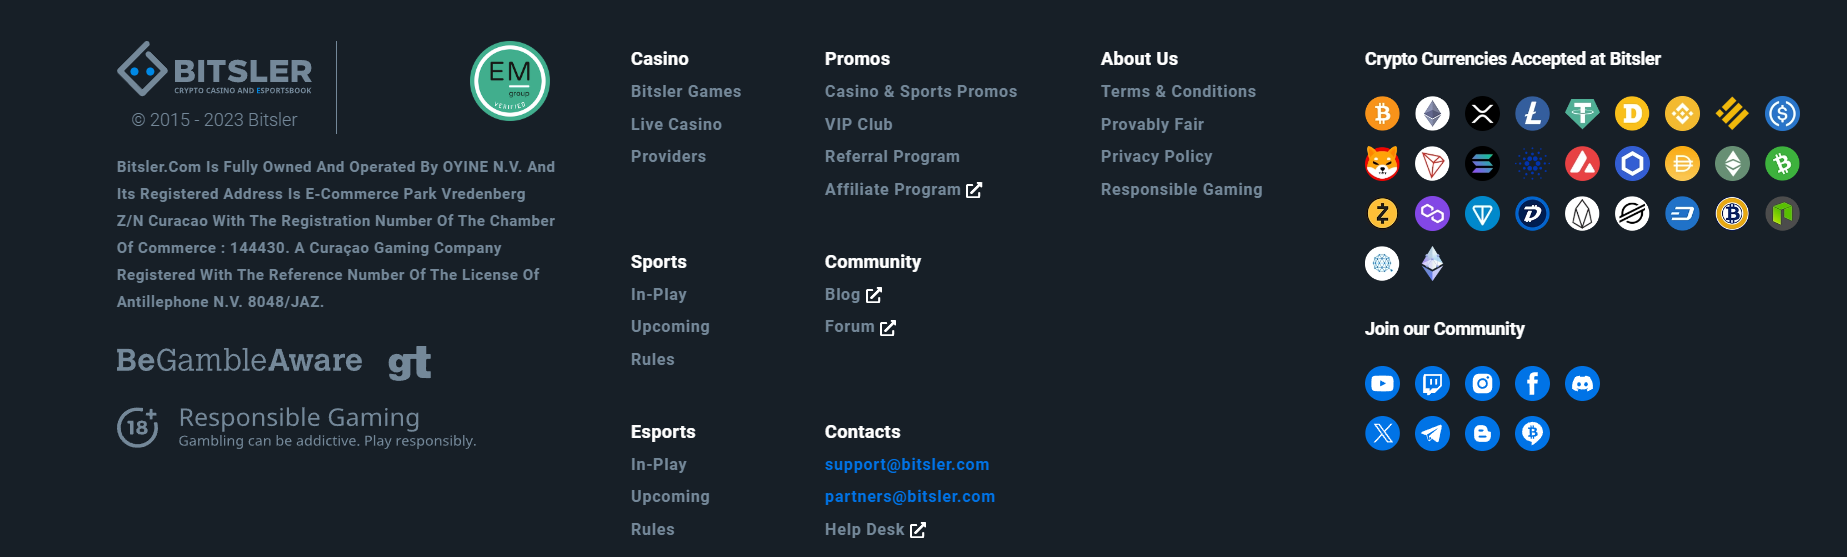Click the Discord community icon

tap(1582, 384)
